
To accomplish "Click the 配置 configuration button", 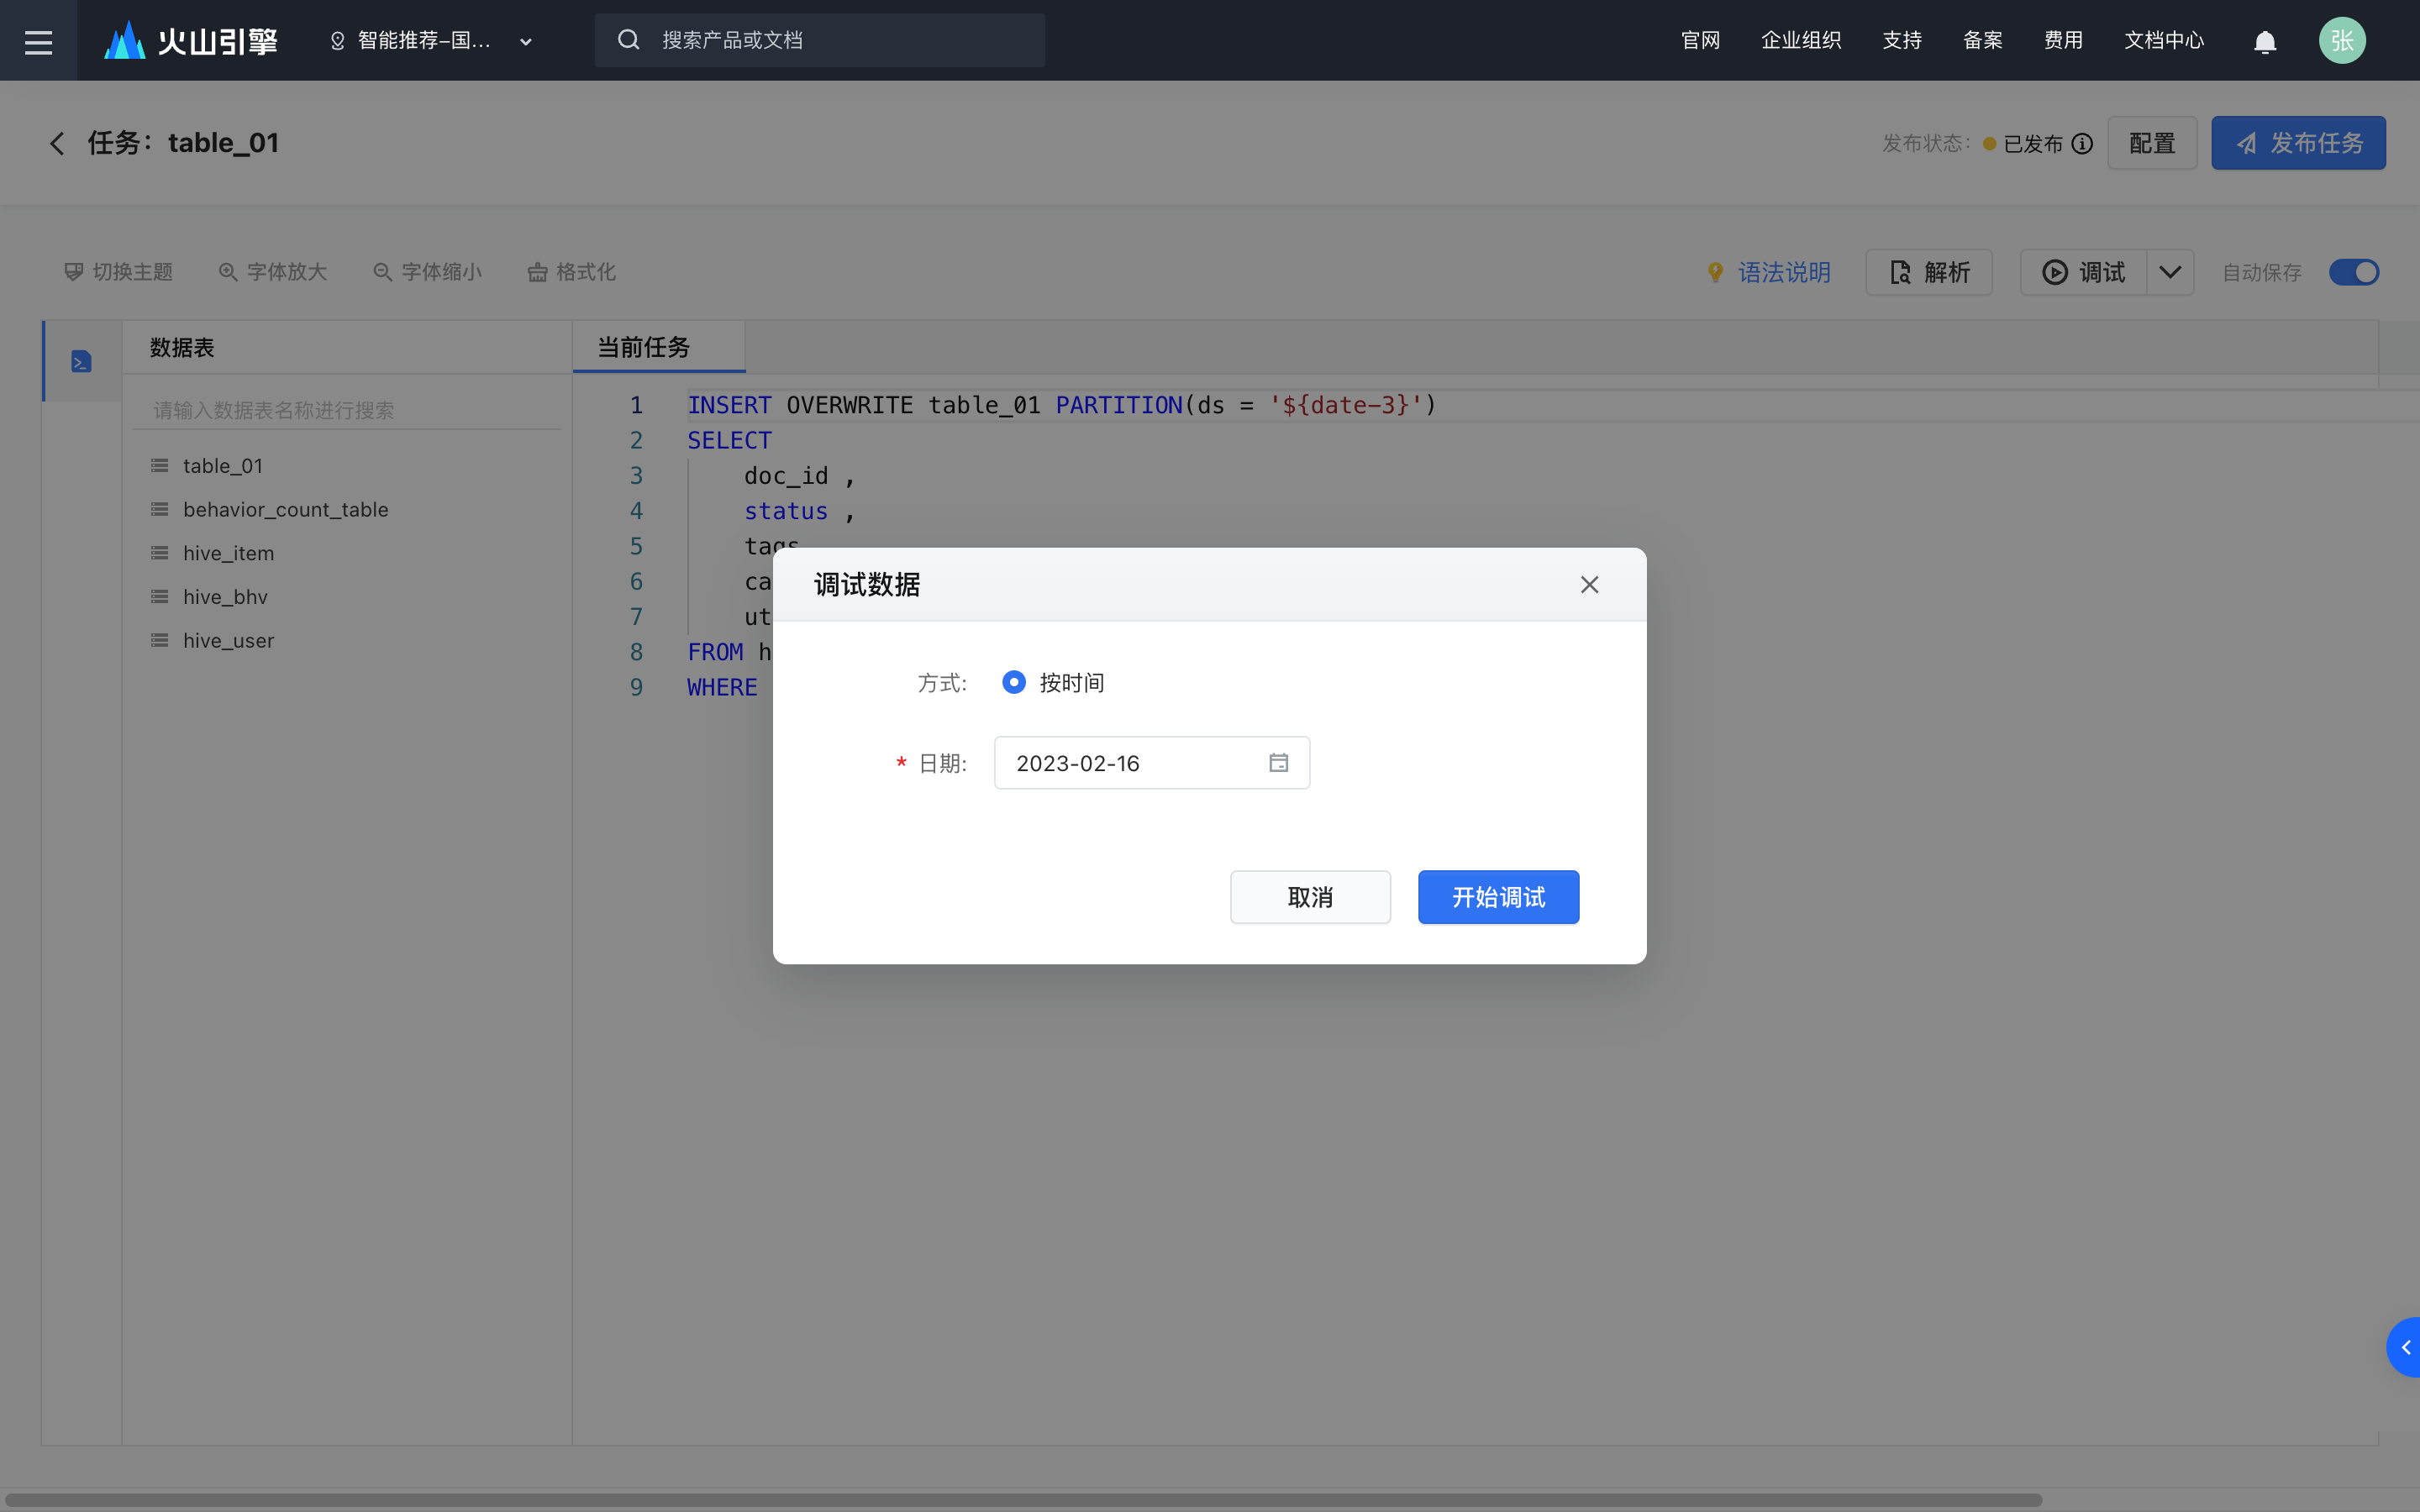I will point(2152,143).
